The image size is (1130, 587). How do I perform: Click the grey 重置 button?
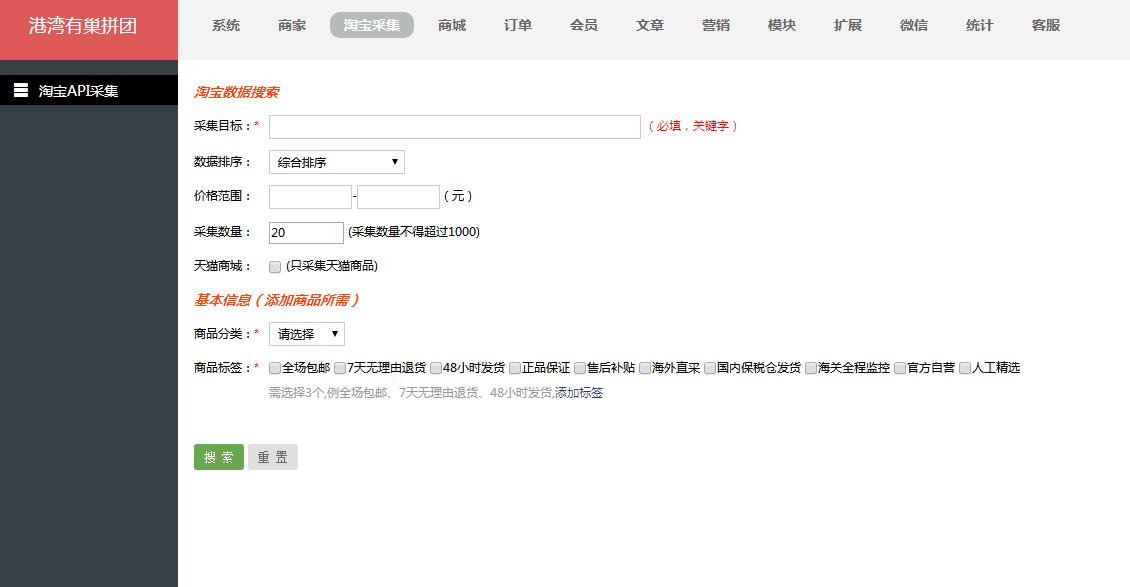(272, 457)
